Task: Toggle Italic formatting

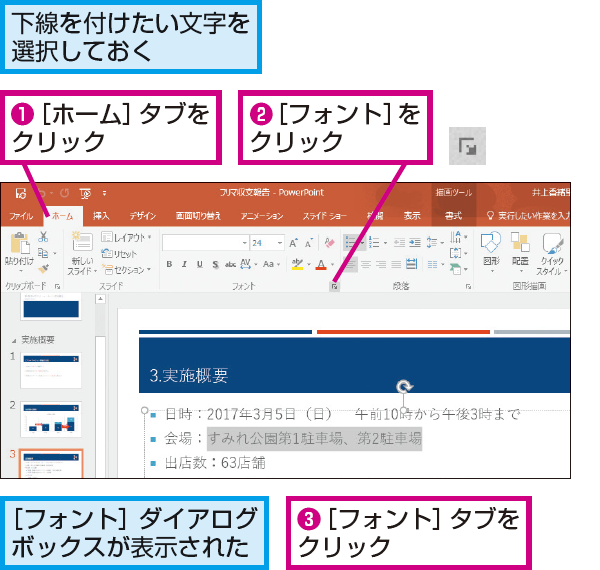Action: [184, 264]
